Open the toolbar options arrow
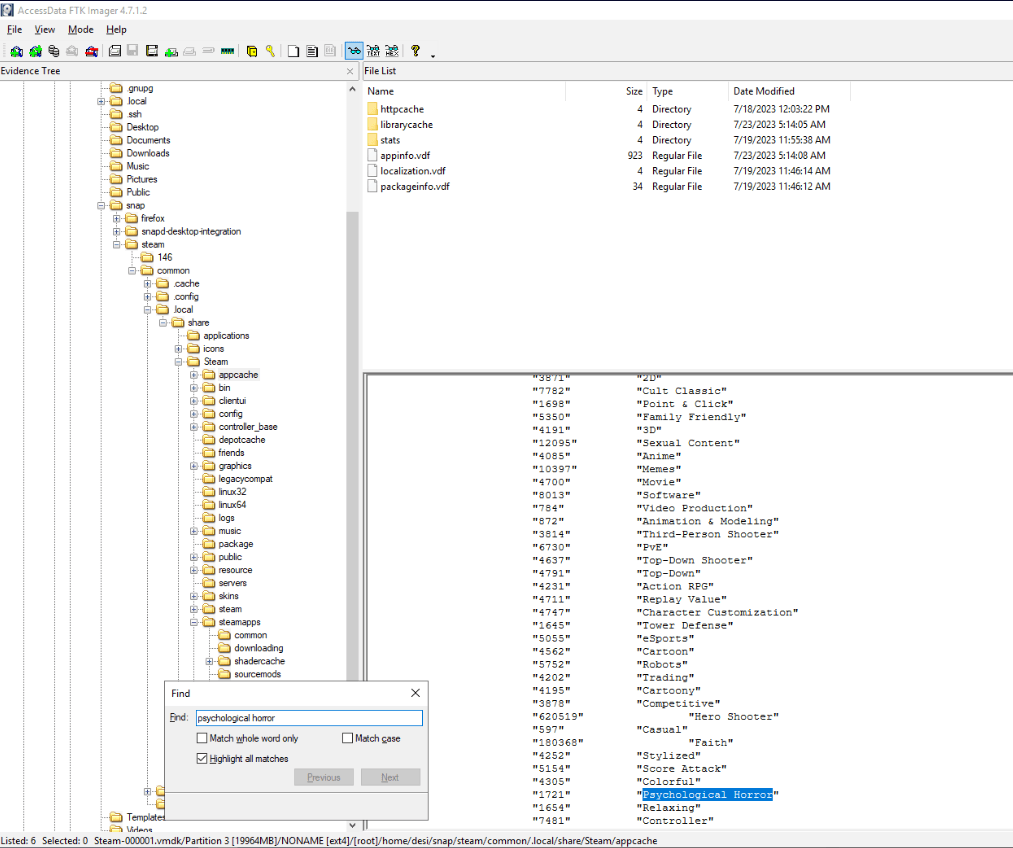Screen dimensions: 1013x848 433,56
